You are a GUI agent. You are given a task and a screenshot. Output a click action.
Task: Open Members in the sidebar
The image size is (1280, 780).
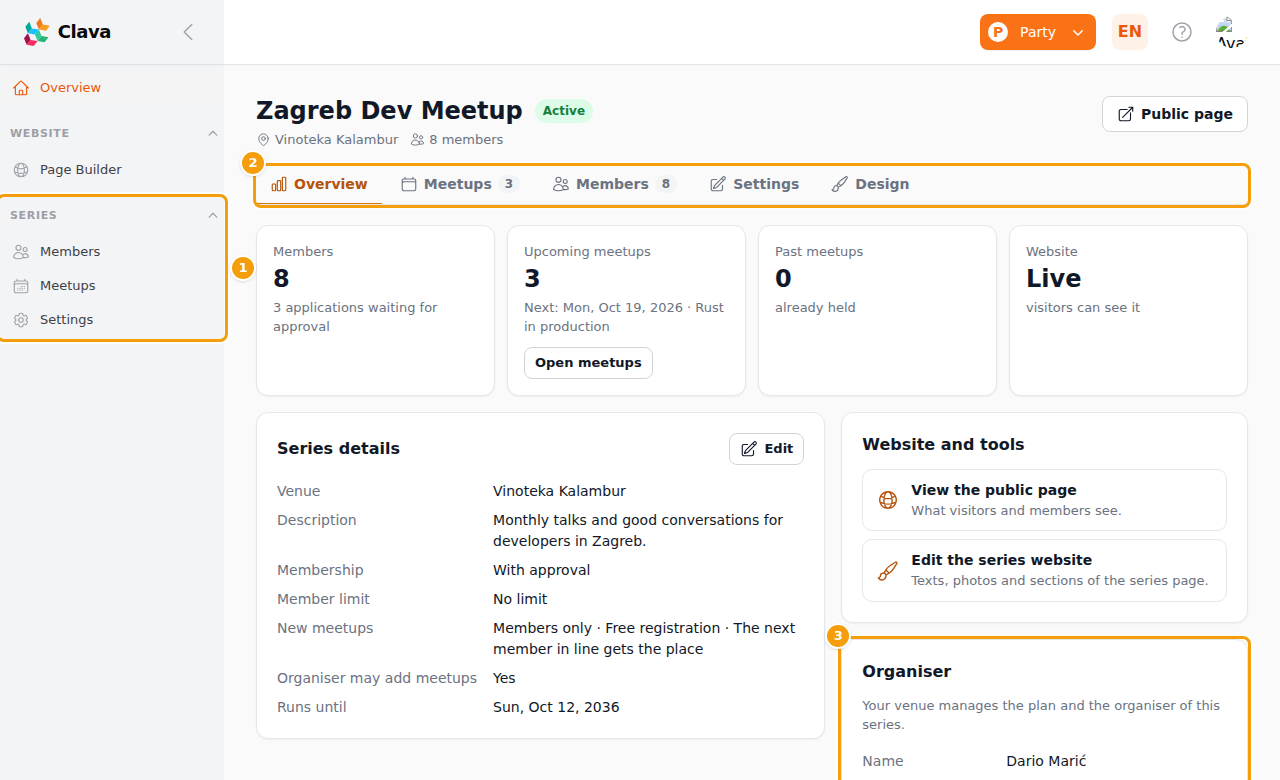tap(112, 252)
